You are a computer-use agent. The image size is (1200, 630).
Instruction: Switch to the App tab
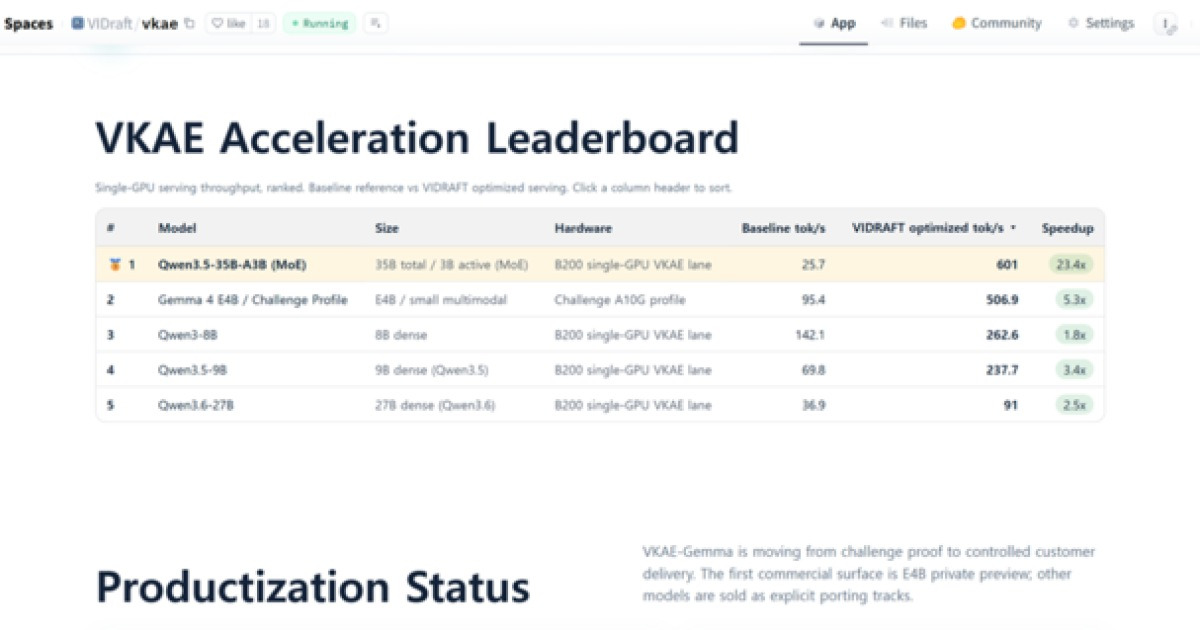834,23
